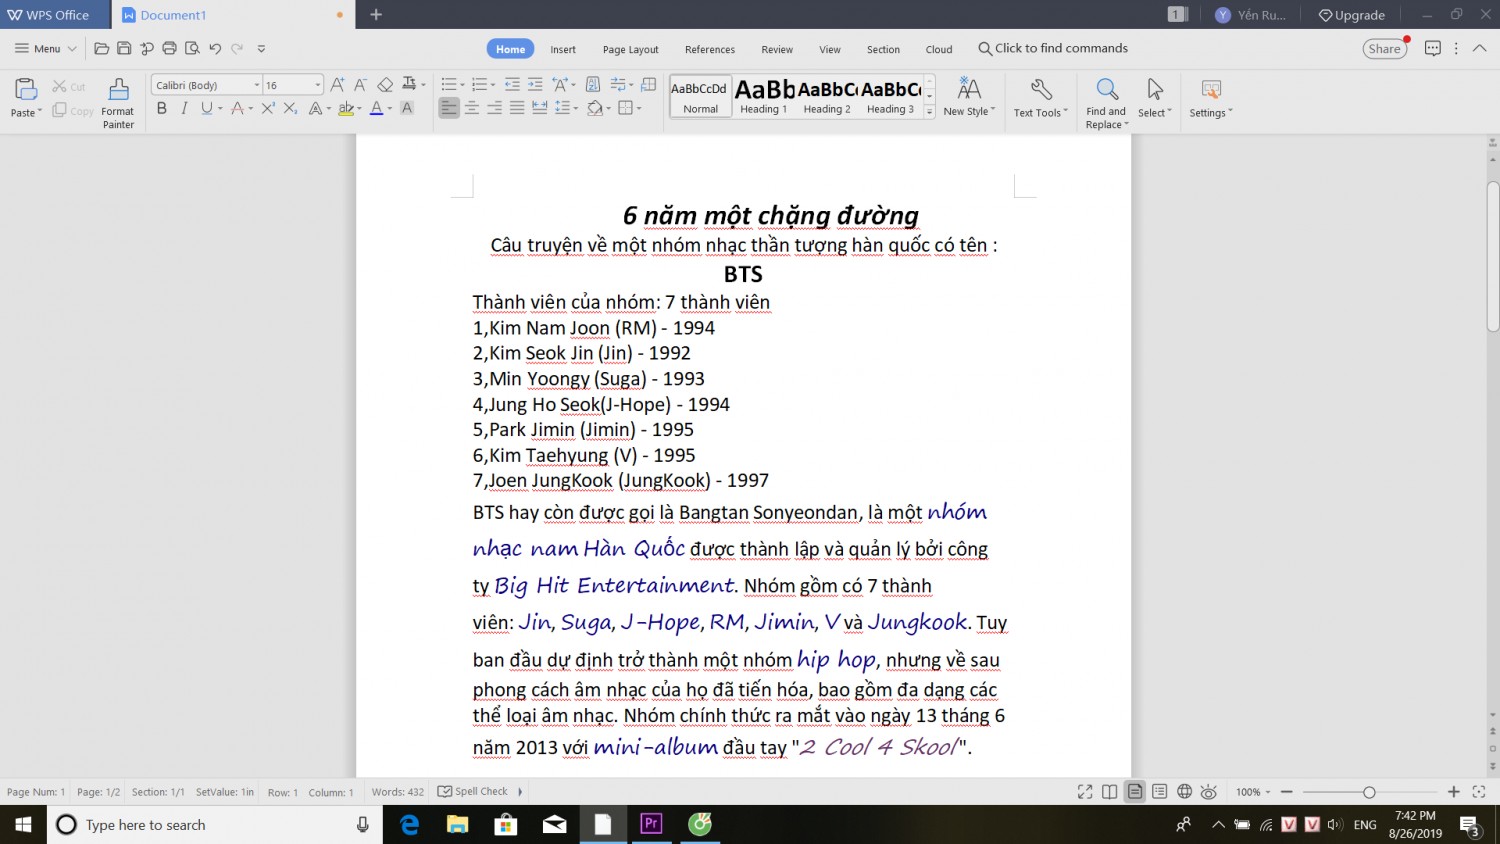Clear formatting with the eraser icon

click(x=385, y=85)
